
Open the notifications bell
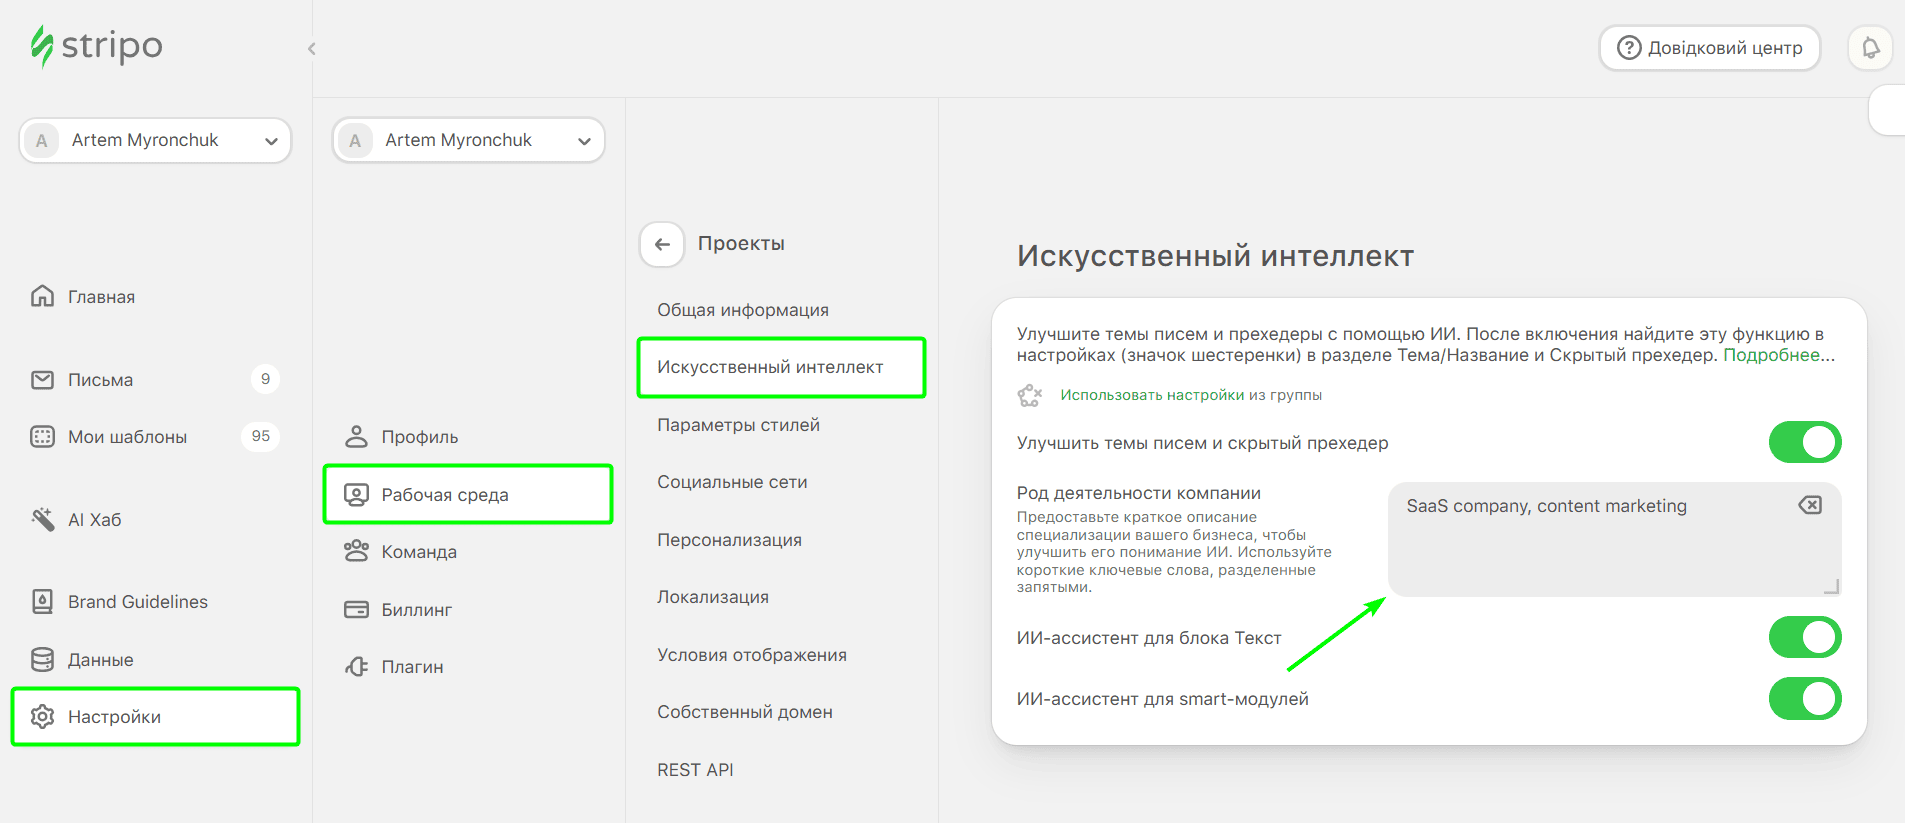coord(1870,48)
